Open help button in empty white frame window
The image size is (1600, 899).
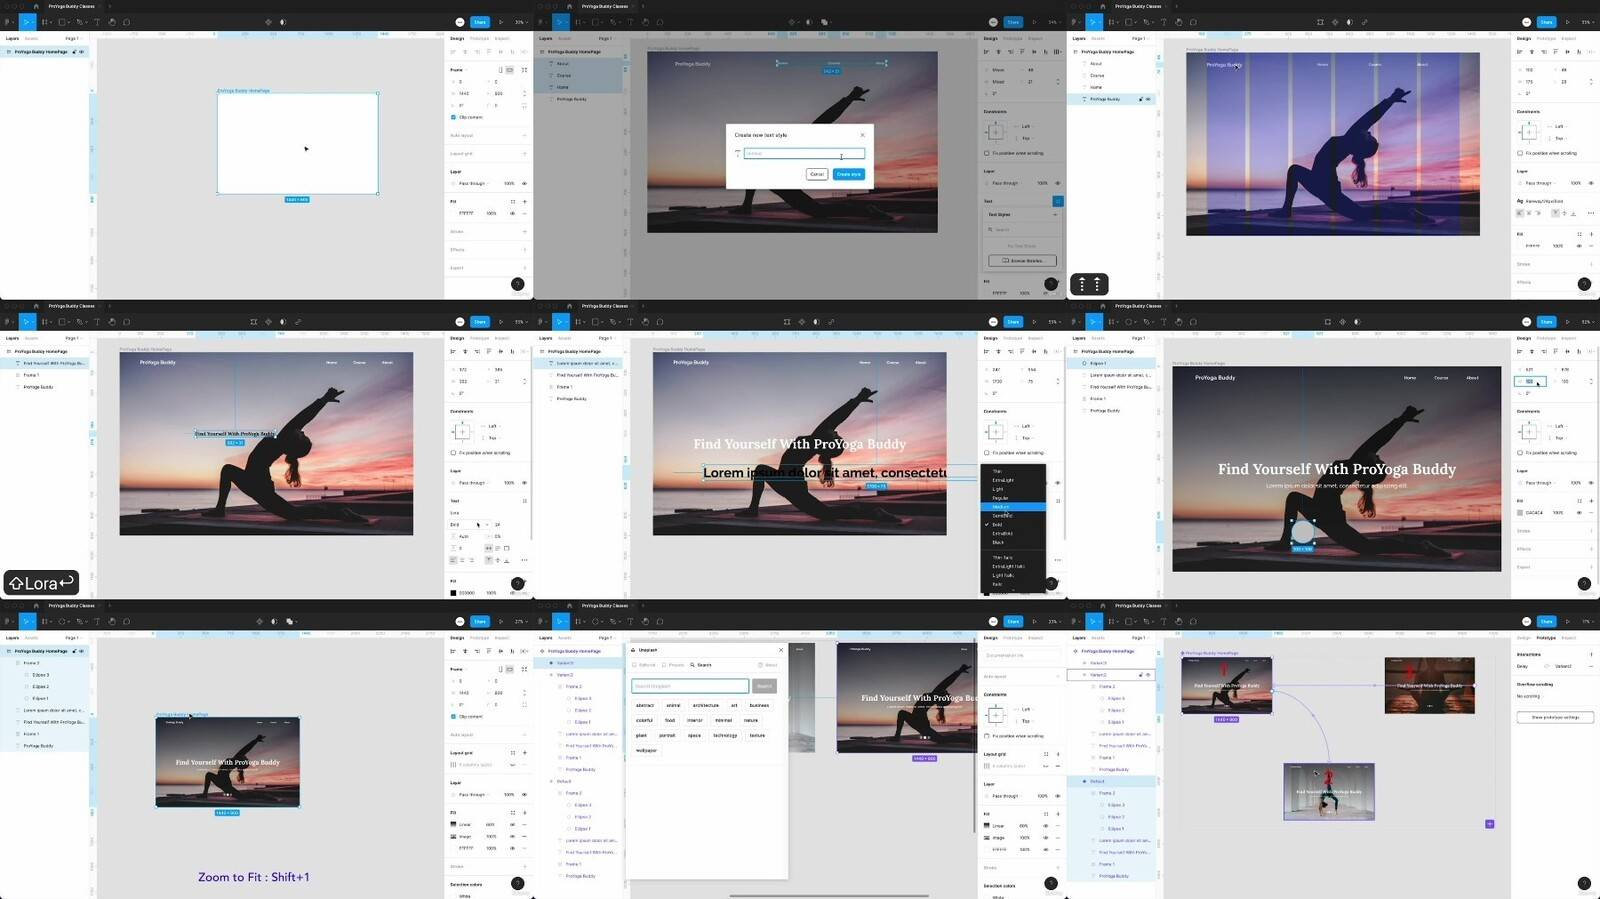(518, 284)
